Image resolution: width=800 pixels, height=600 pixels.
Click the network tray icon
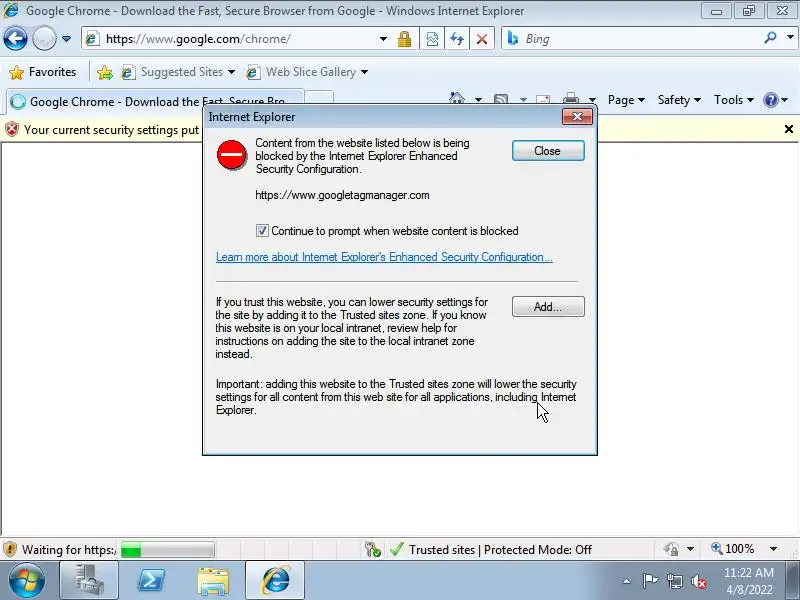click(674, 581)
